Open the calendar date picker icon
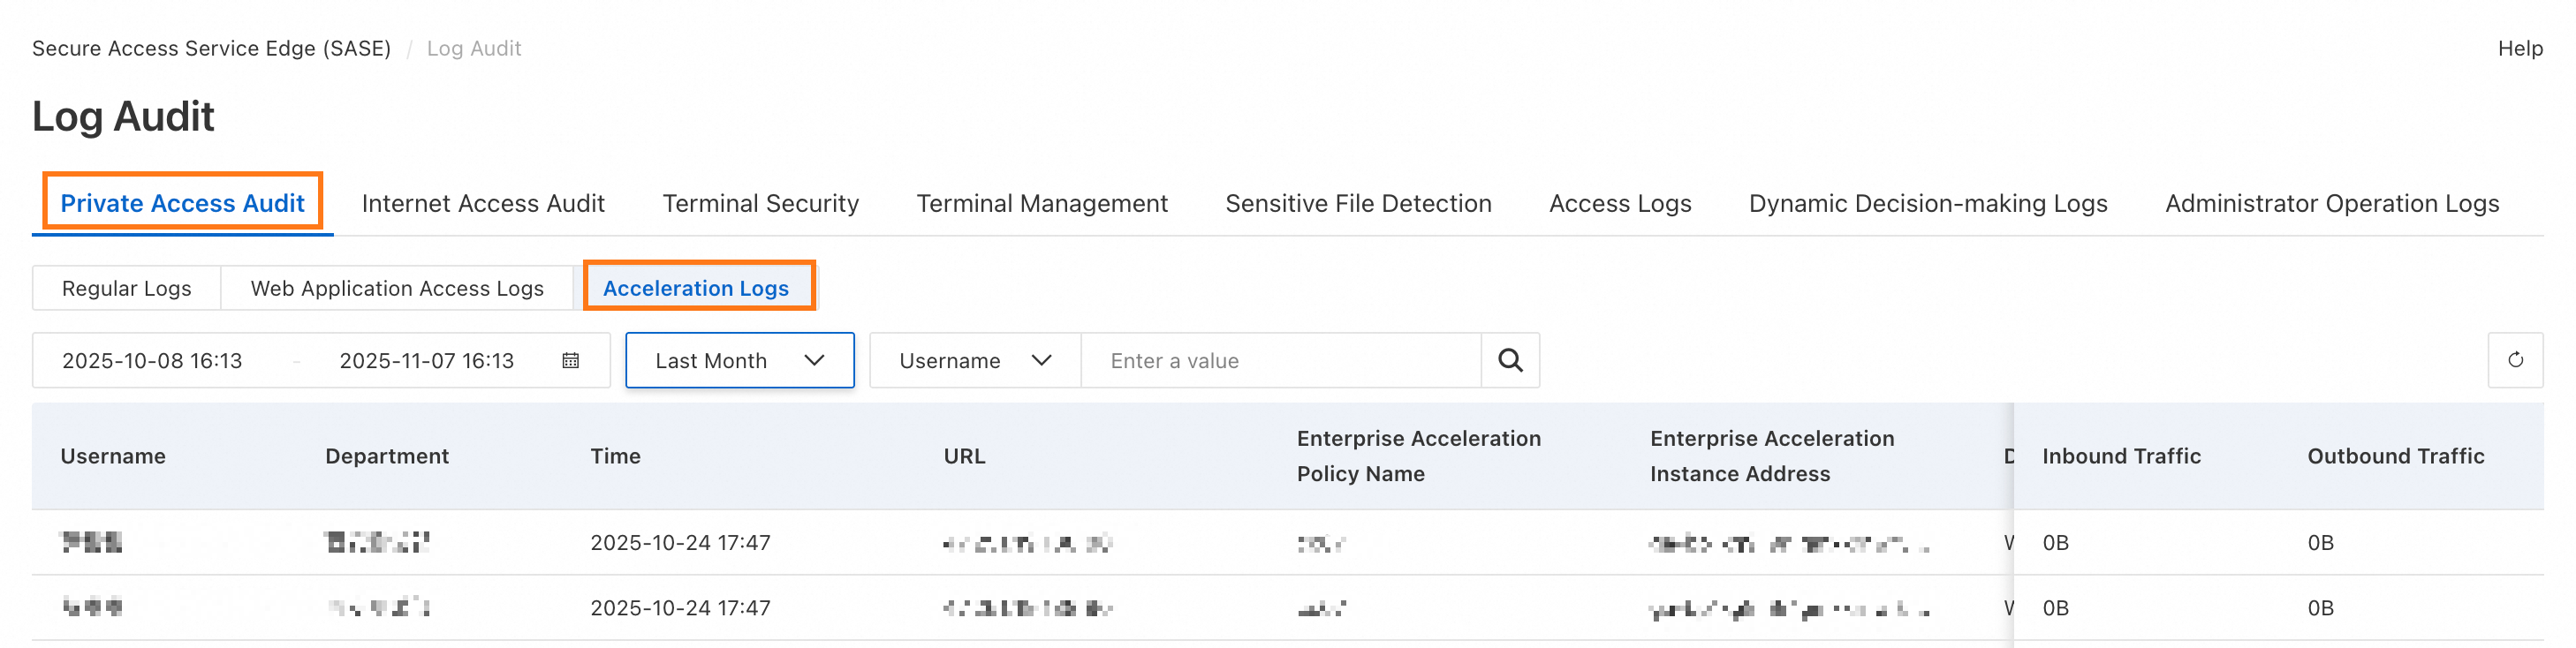This screenshot has width=2576, height=648. 570,360
